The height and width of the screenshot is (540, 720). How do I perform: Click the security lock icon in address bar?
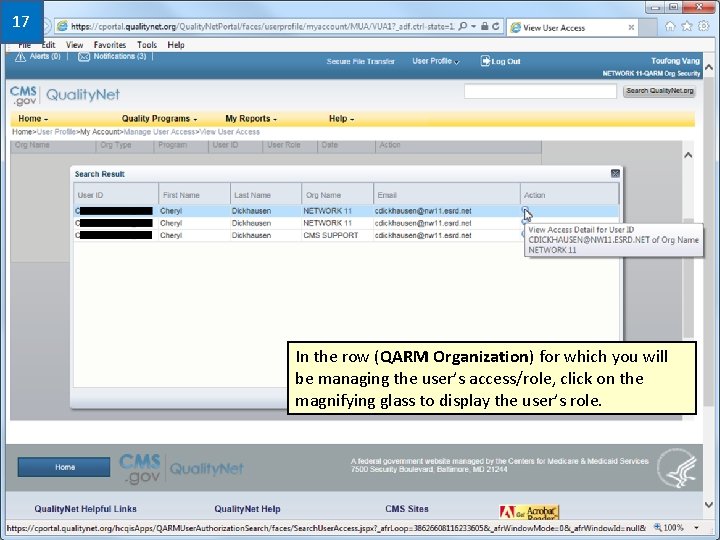click(x=484, y=26)
